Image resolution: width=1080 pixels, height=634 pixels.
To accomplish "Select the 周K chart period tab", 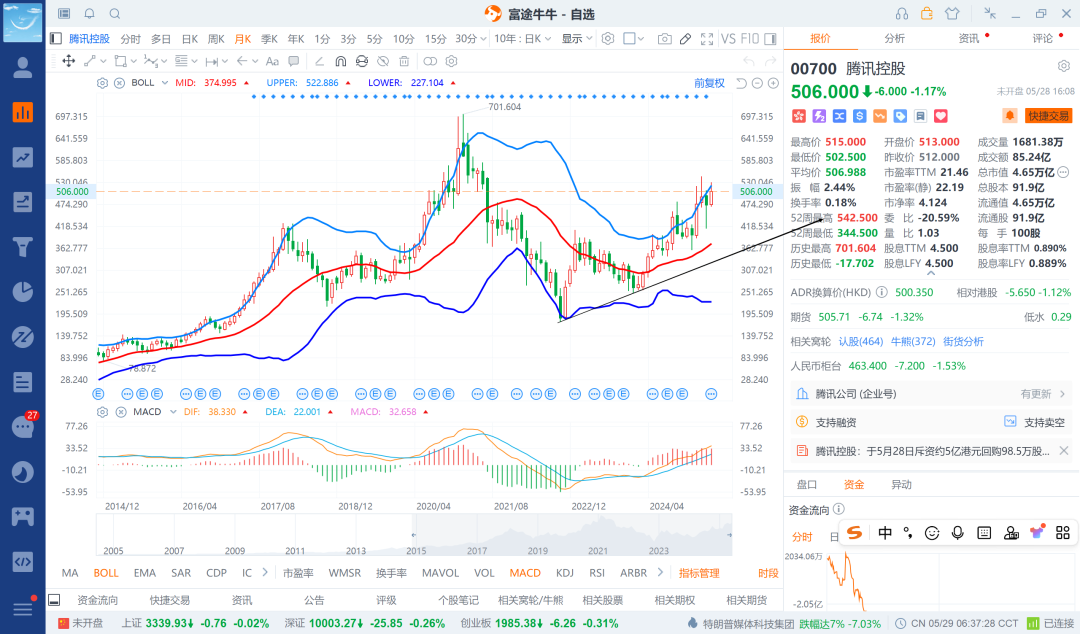I will click(x=216, y=39).
